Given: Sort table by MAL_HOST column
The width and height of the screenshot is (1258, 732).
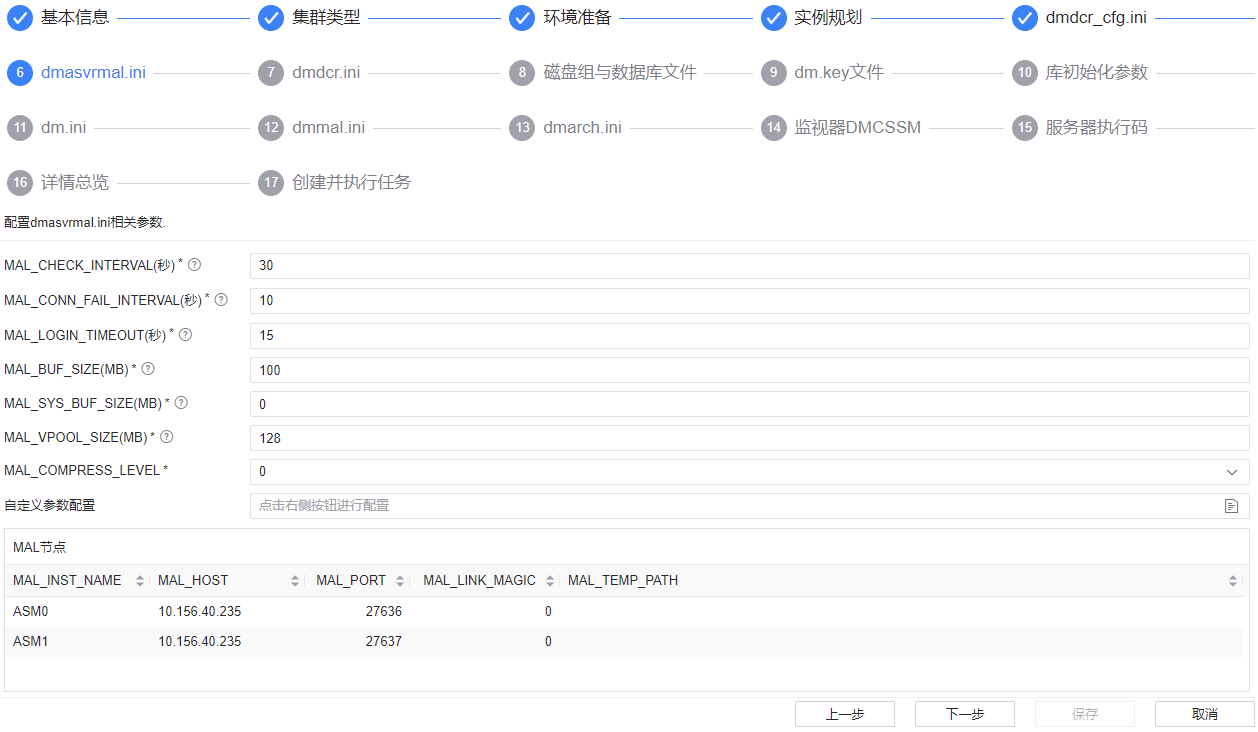Looking at the screenshot, I should (295, 581).
